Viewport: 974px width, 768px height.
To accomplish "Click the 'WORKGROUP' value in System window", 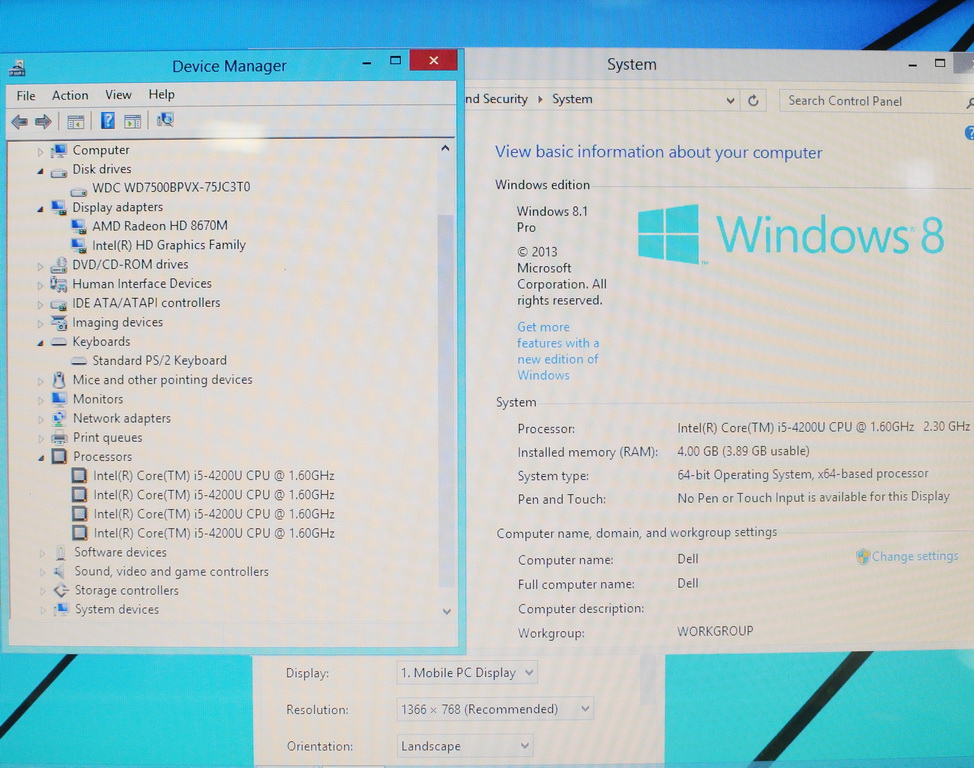I will 715,631.
